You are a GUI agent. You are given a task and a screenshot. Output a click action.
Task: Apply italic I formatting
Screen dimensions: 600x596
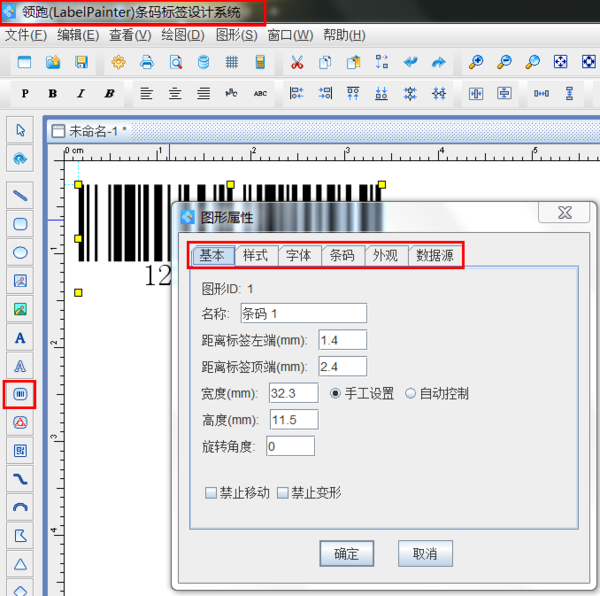tap(81, 93)
